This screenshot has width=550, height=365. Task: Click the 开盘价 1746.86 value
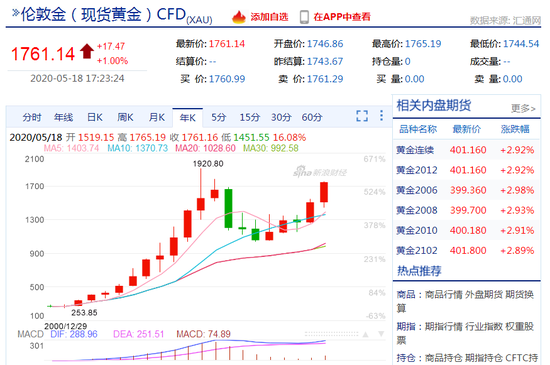[x=325, y=44]
